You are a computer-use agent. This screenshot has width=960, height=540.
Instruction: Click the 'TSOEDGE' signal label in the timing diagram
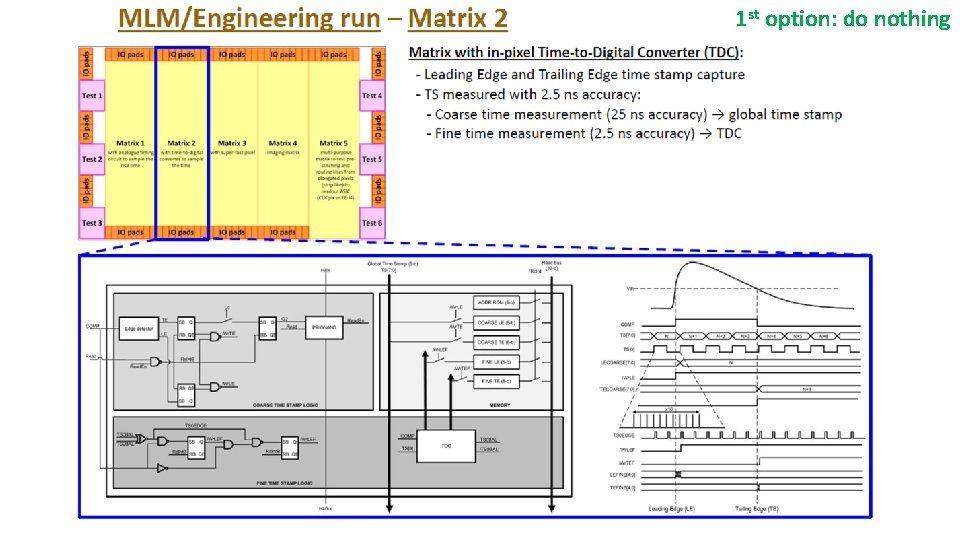[624, 436]
